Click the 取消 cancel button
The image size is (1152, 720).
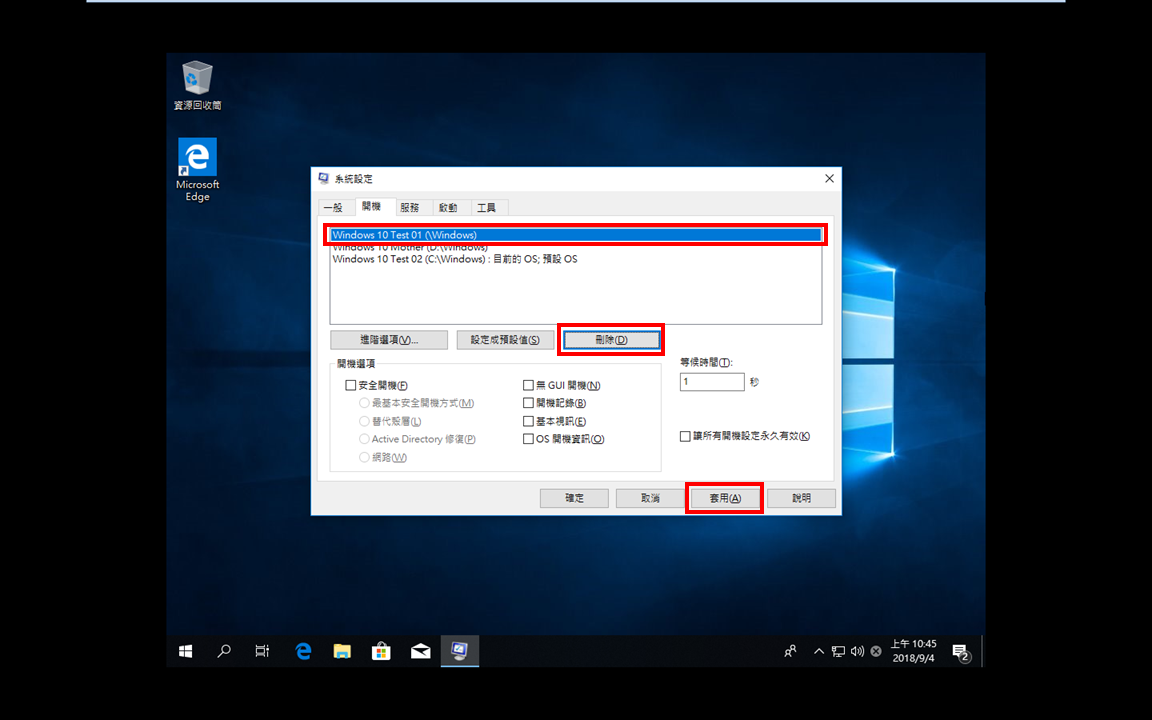[650, 498]
